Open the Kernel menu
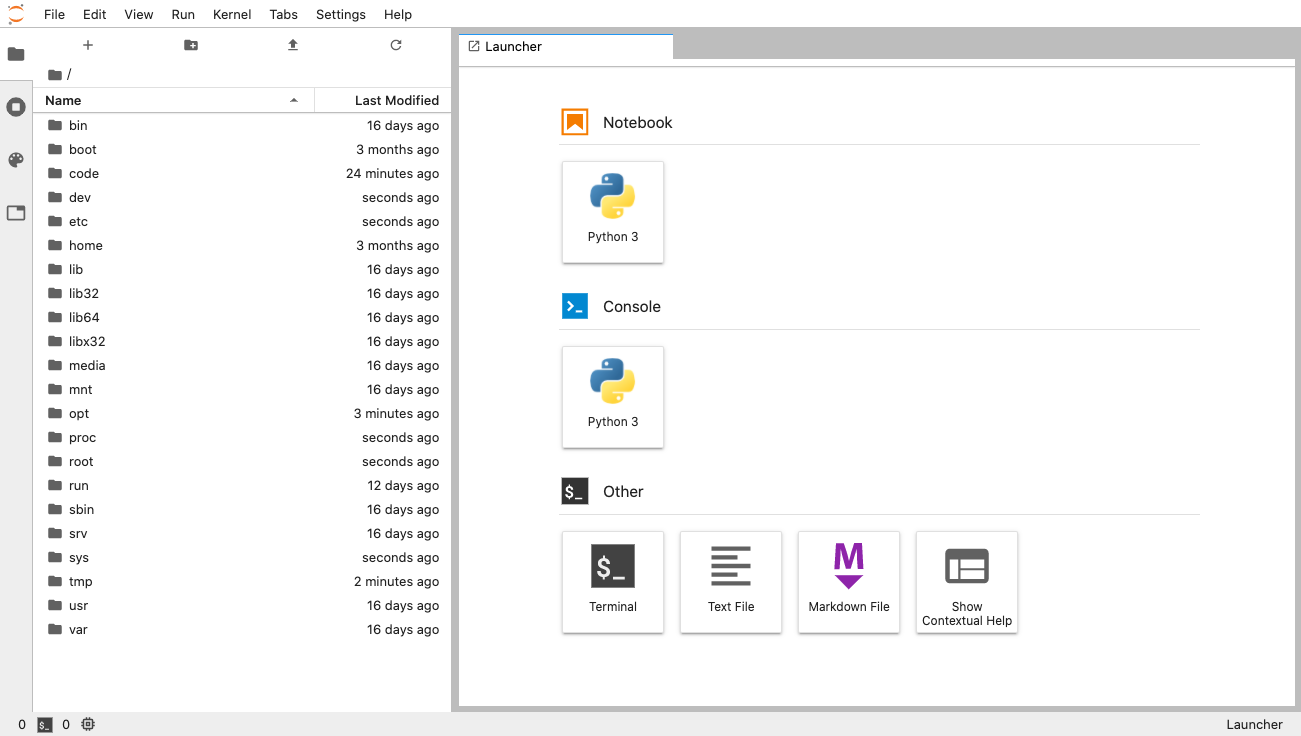The height and width of the screenshot is (736, 1301). click(231, 14)
